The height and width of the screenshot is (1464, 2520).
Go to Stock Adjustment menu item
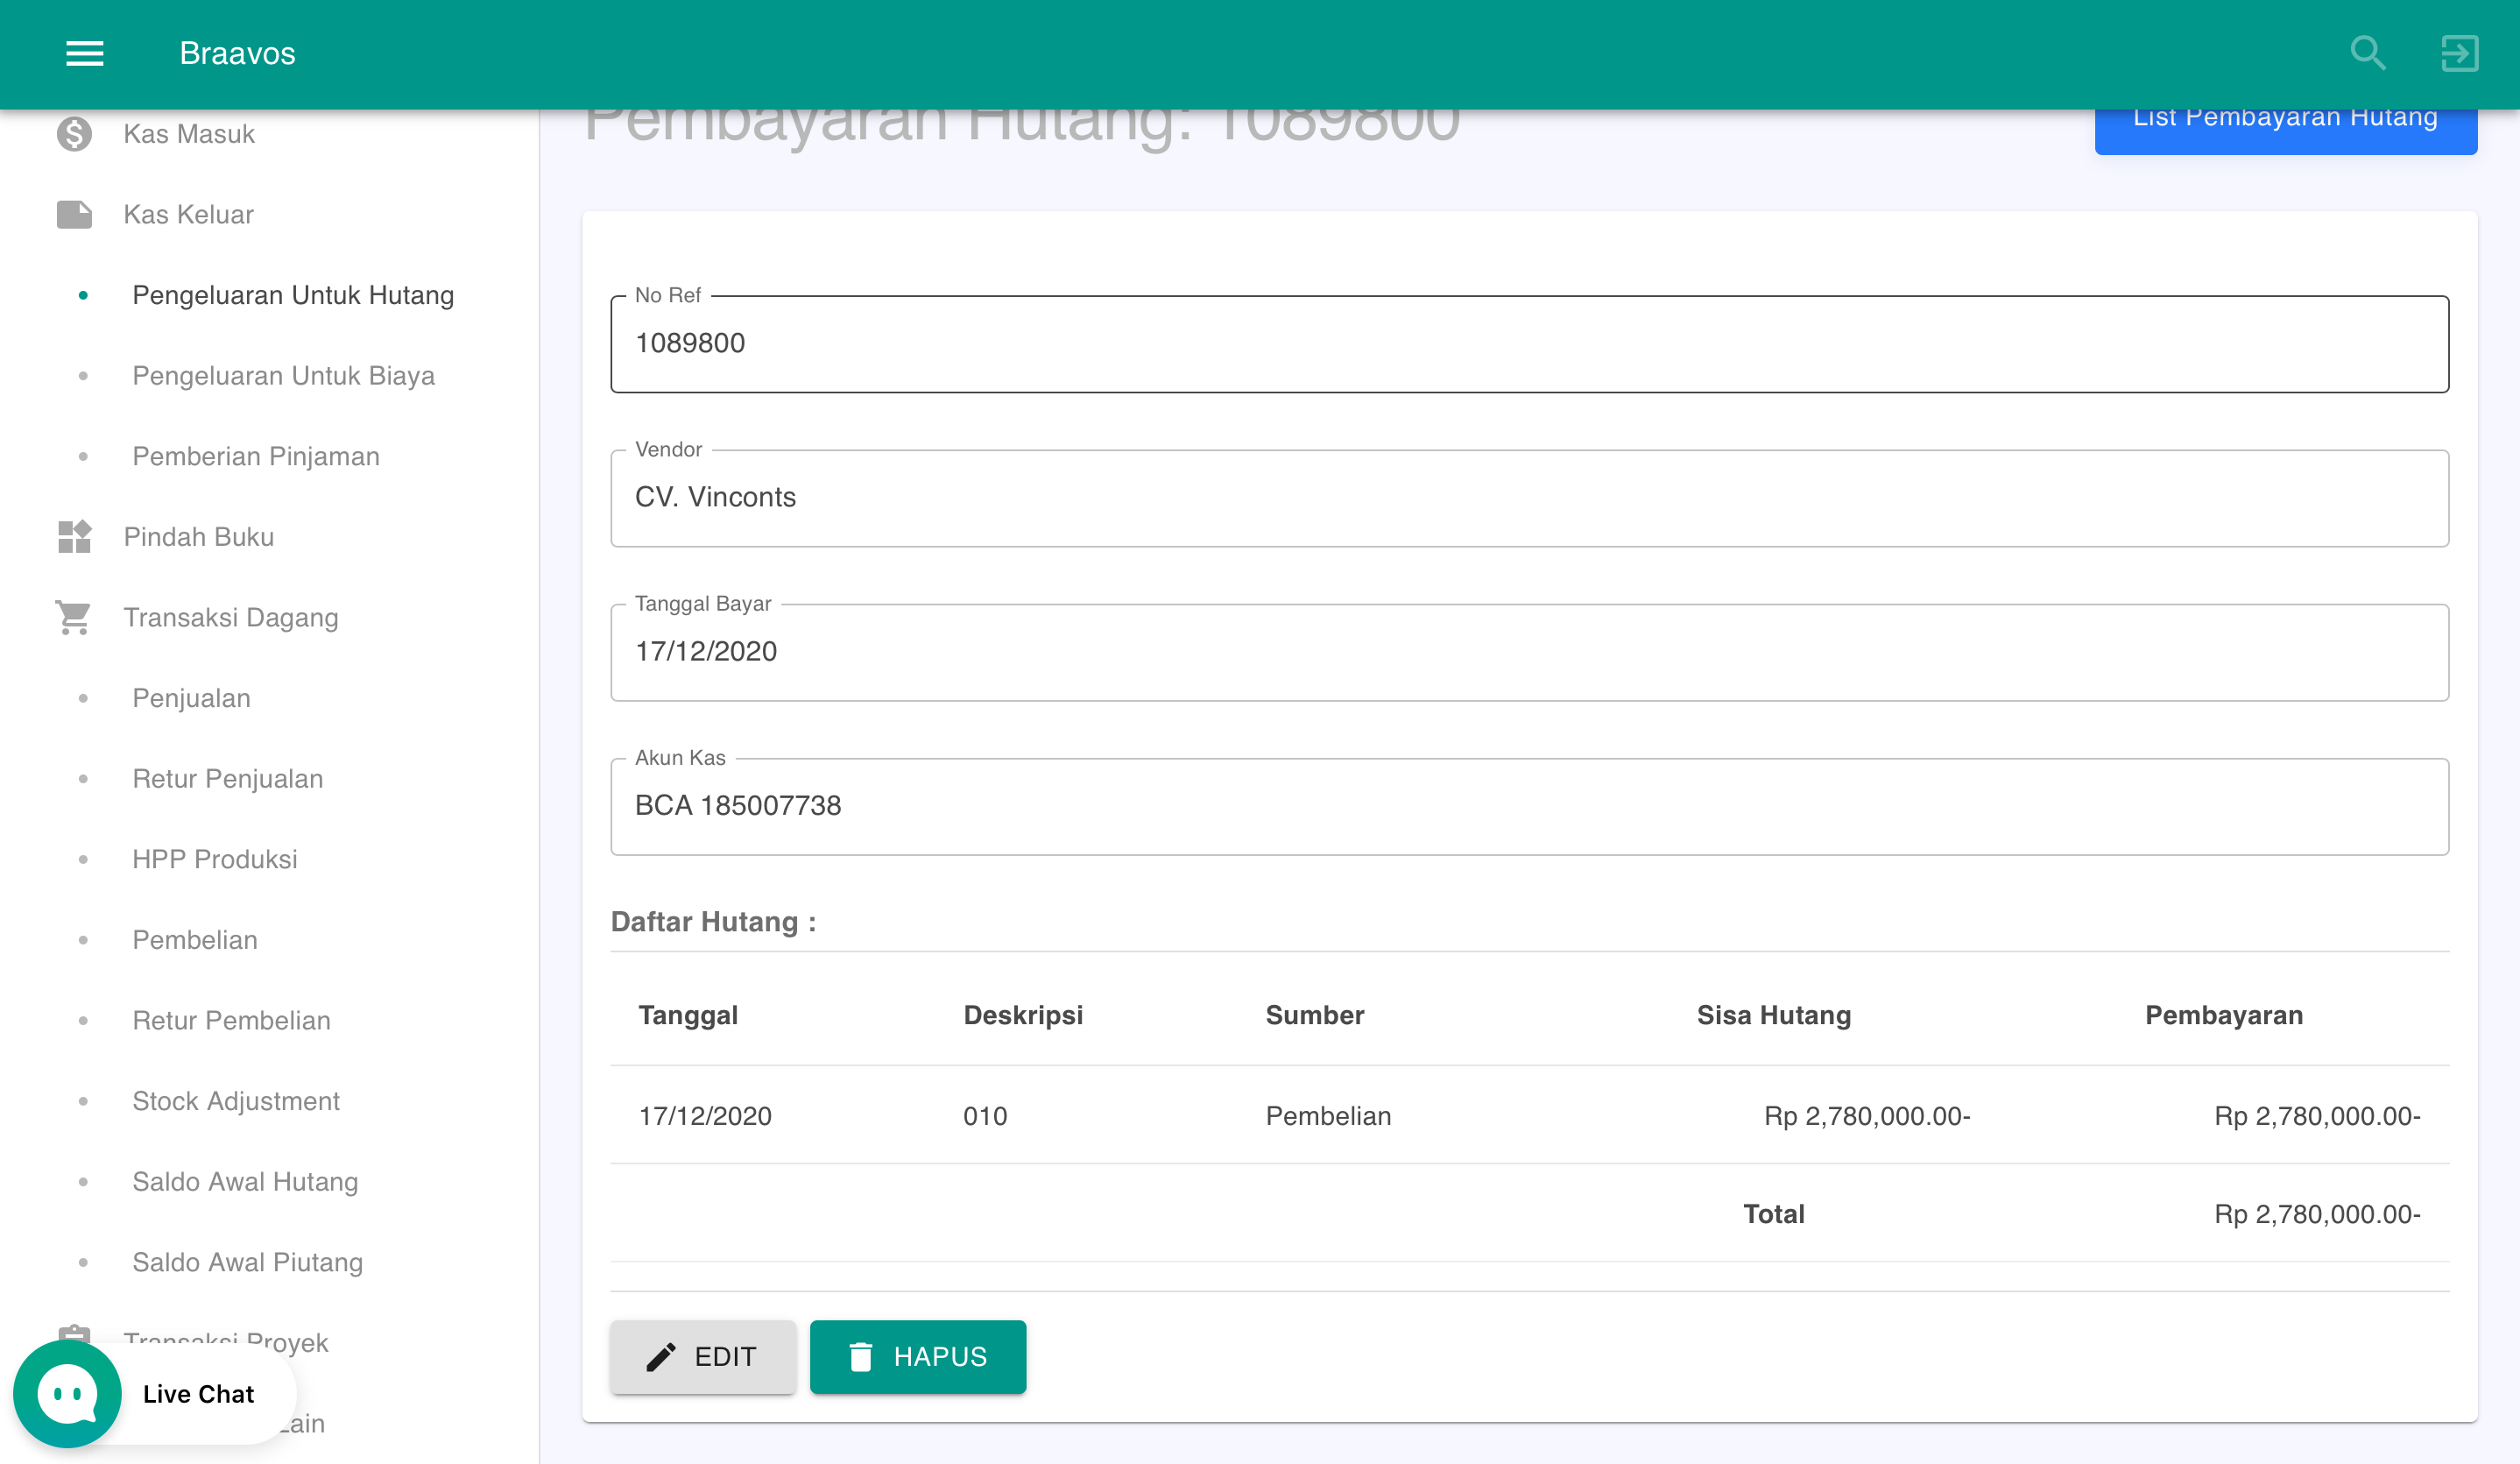(236, 1101)
